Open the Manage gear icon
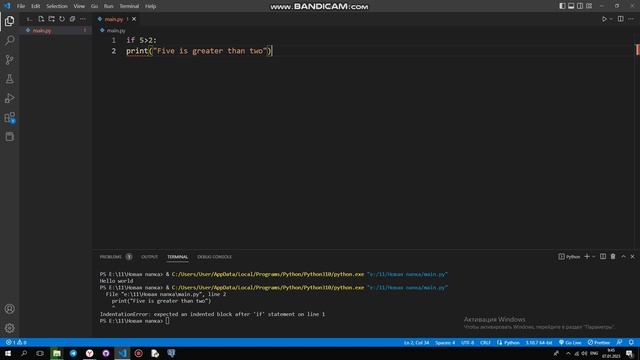640x360 pixels. coord(9,328)
